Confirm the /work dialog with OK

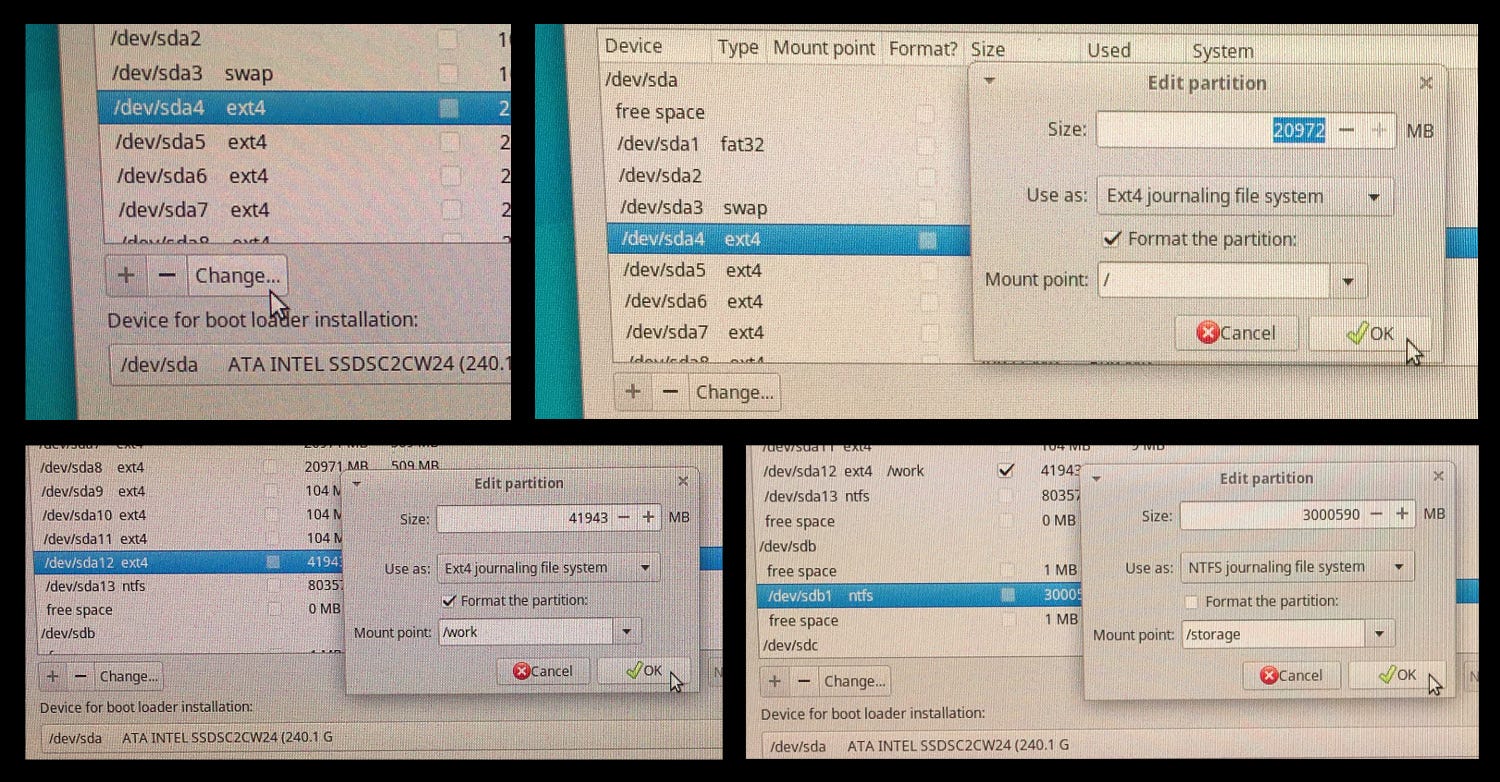click(644, 671)
